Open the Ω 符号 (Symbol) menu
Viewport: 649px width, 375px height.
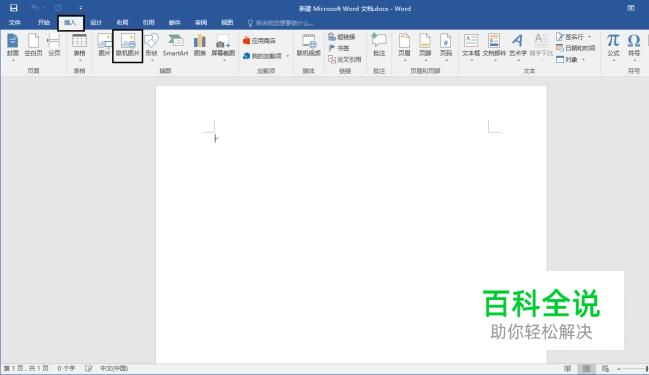tap(634, 47)
